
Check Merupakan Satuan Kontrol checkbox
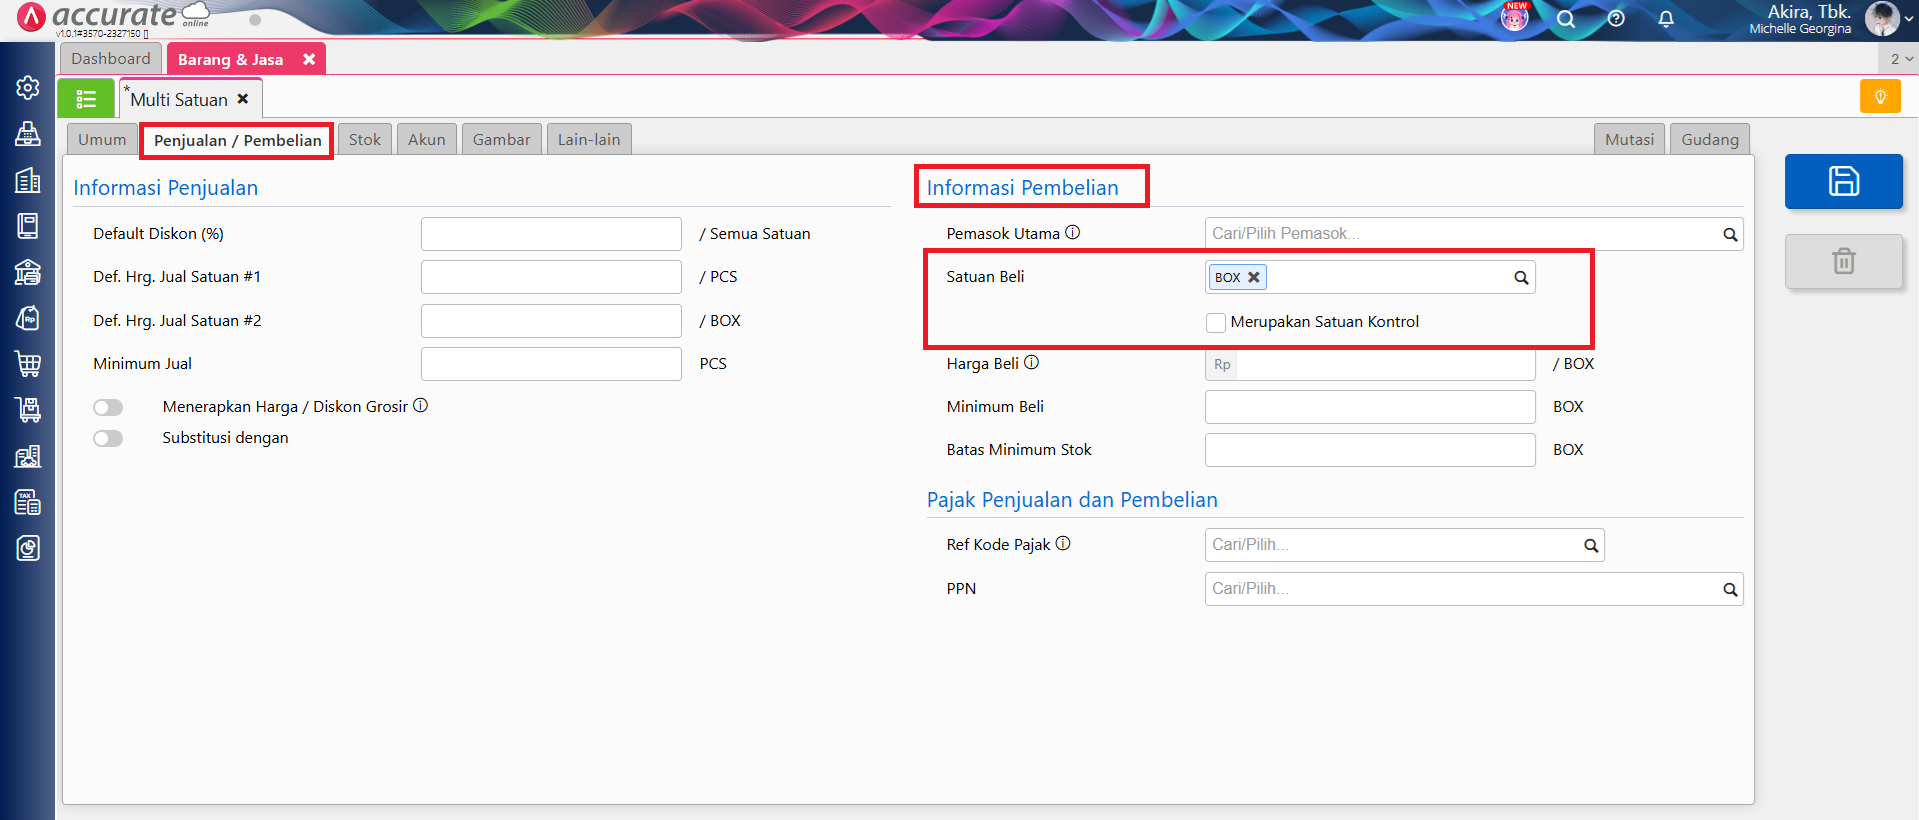pos(1216,322)
